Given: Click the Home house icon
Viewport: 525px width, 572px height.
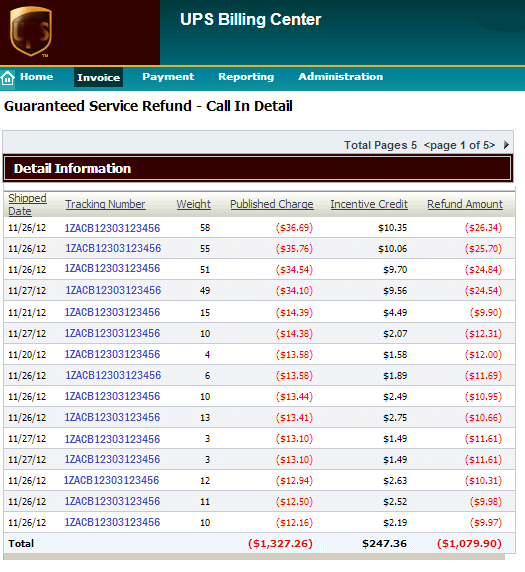Looking at the screenshot, I should pos(7,78).
